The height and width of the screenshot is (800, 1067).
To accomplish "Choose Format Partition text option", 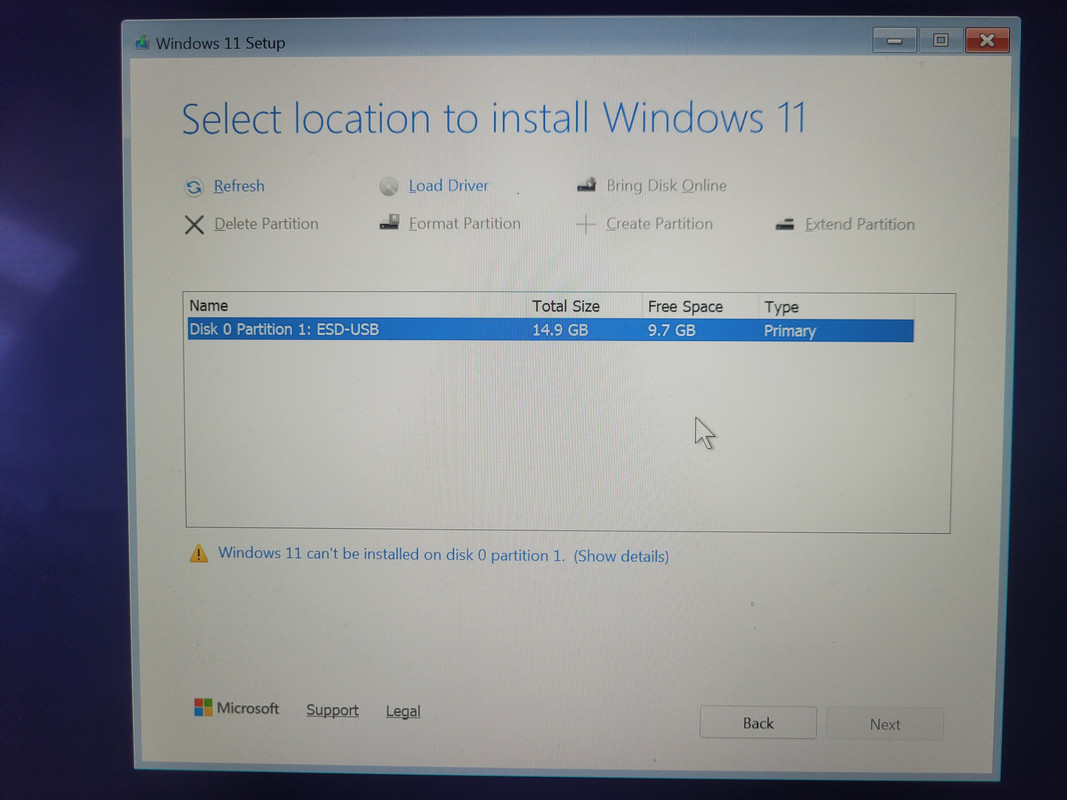I will point(465,223).
